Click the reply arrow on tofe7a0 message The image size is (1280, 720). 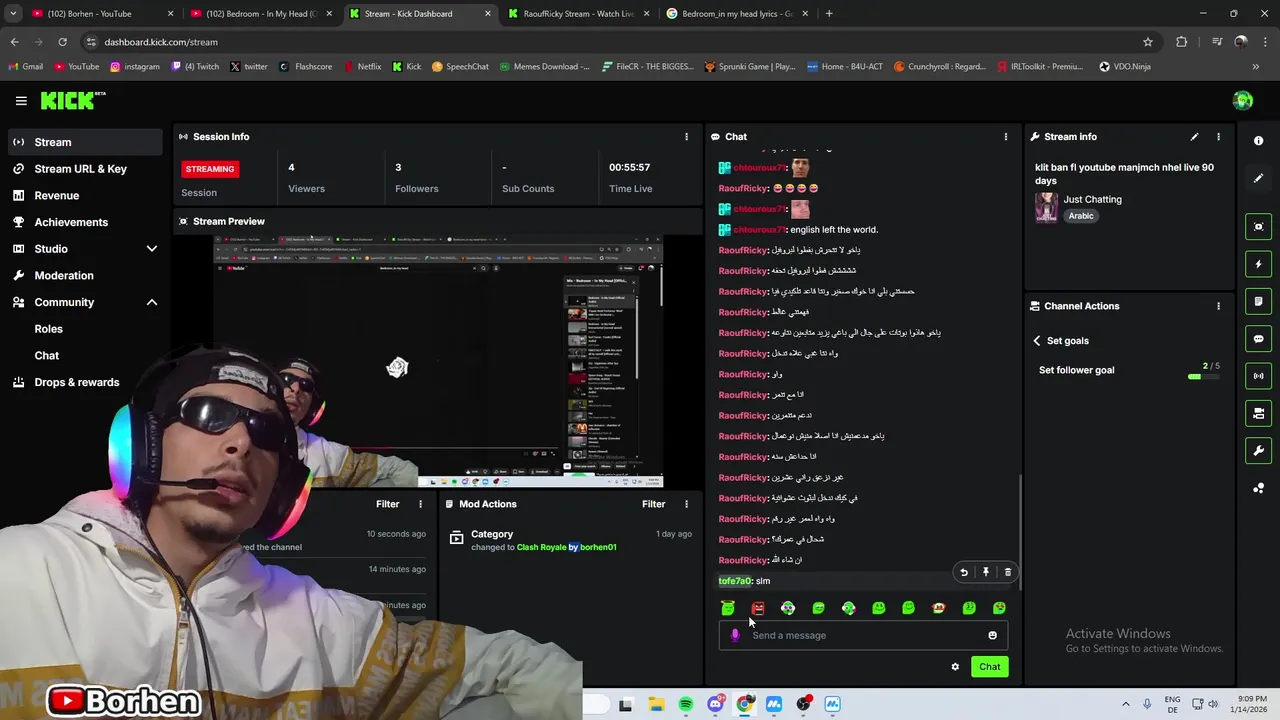click(x=964, y=572)
